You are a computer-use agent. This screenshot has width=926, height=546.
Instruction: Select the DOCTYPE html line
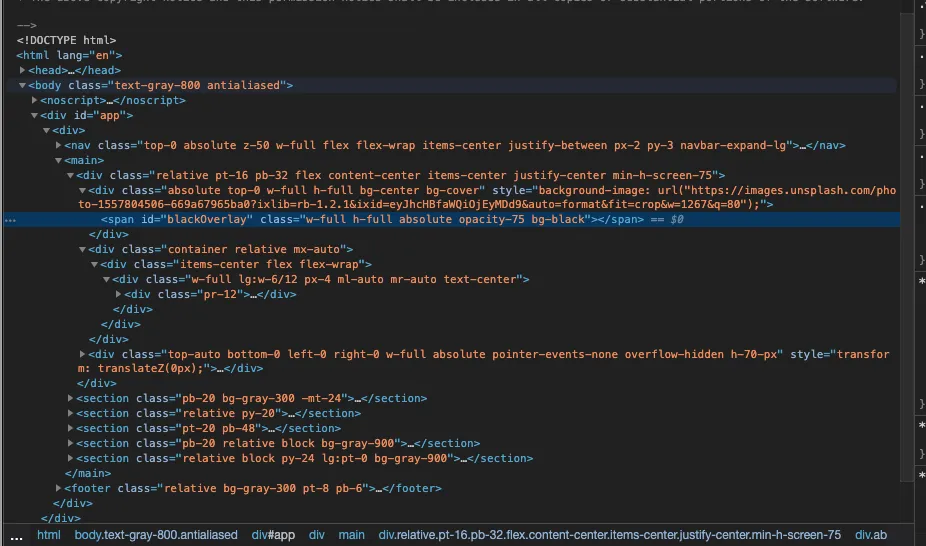point(66,40)
